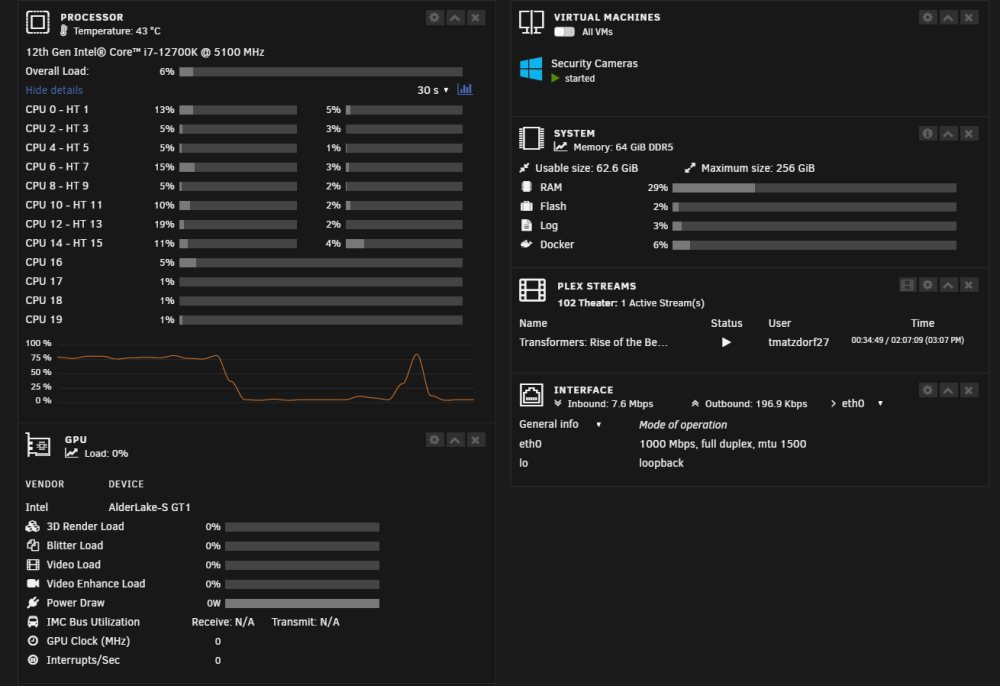
Task: Click Plex Streams header film strip button
Action: (907, 285)
